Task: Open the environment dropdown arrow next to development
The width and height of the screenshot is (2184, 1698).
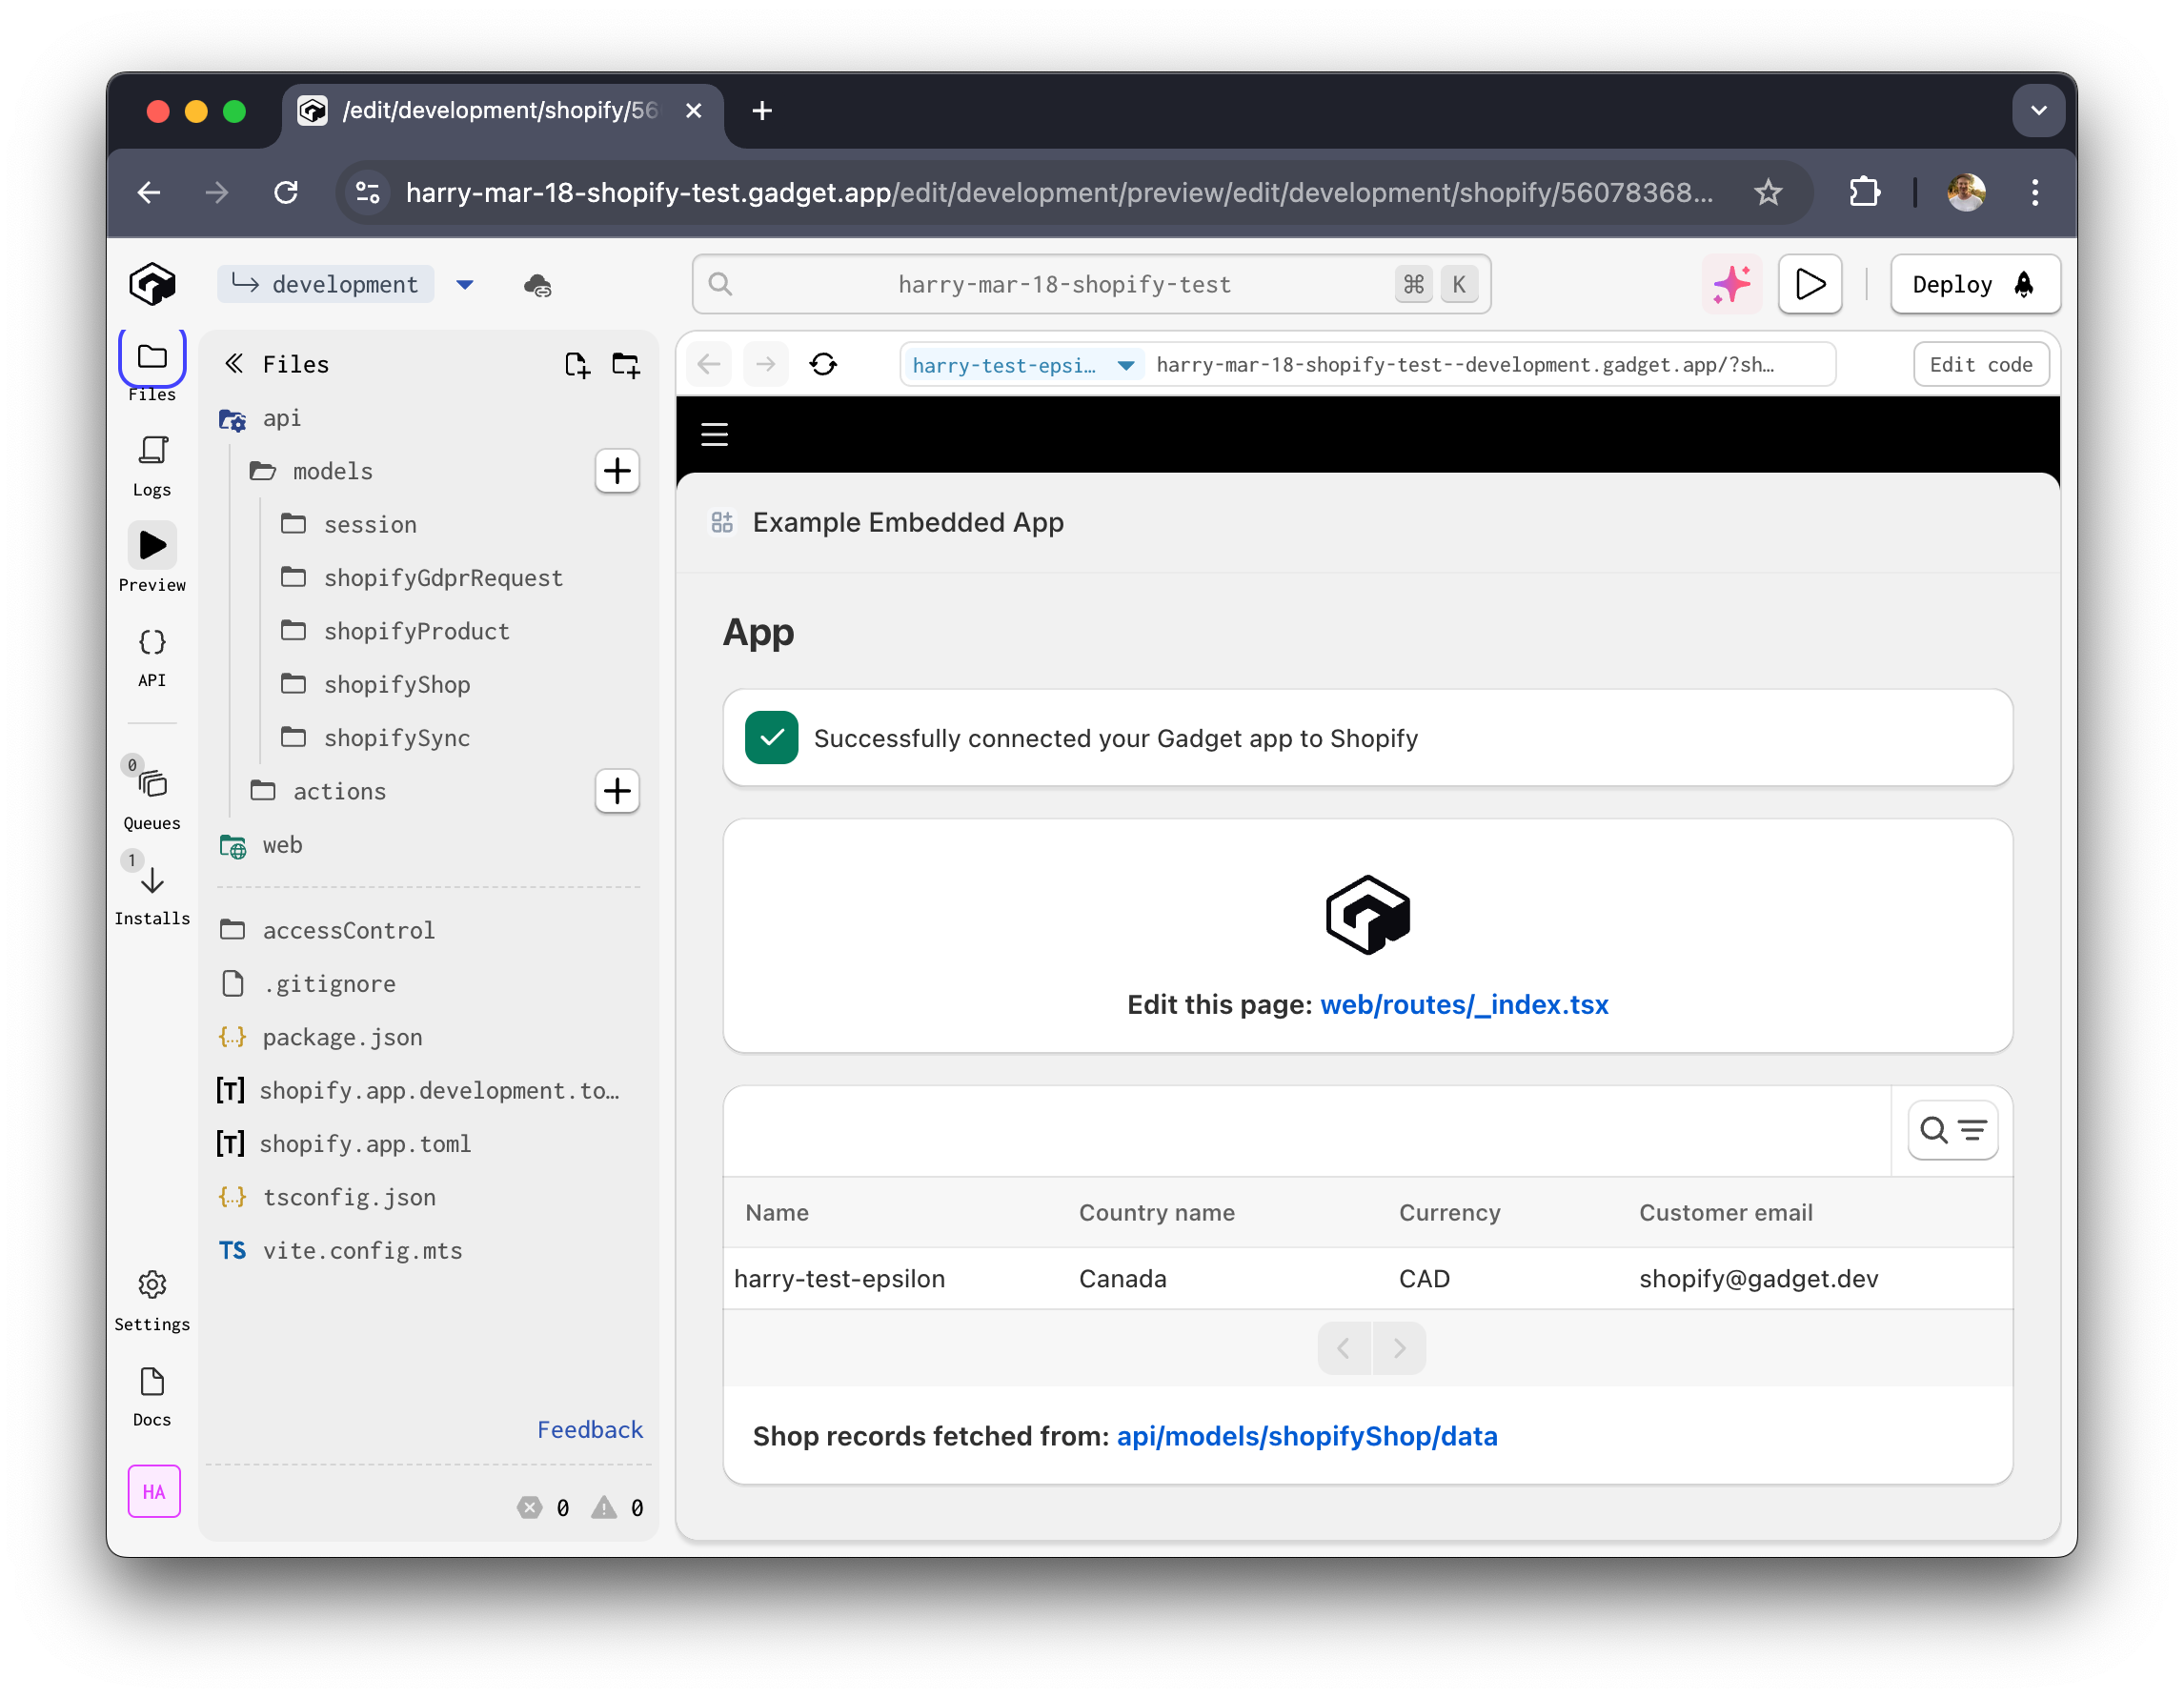Action: [x=465, y=284]
